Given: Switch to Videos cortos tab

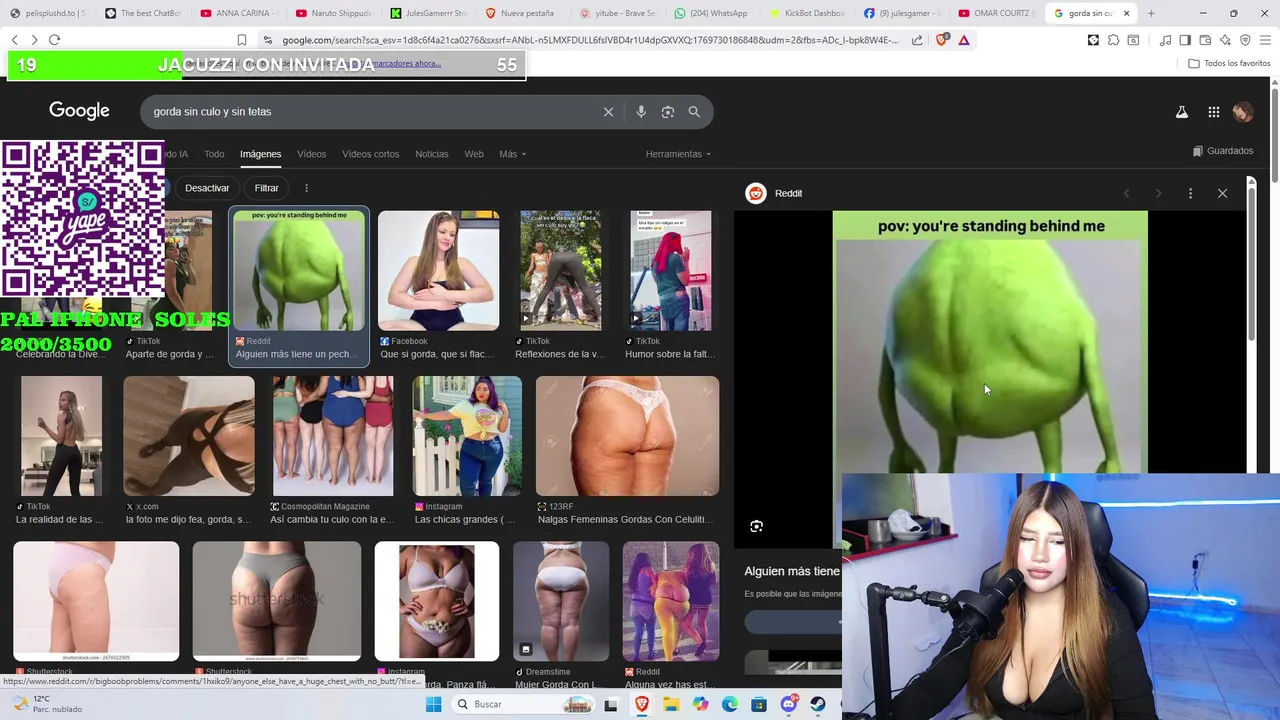Looking at the screenshot, I should tap(370, 154).
